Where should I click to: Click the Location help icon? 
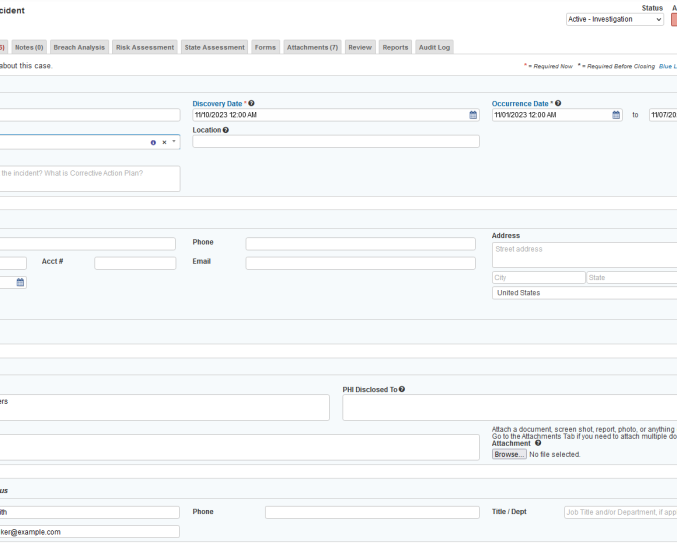click(226, 130)
